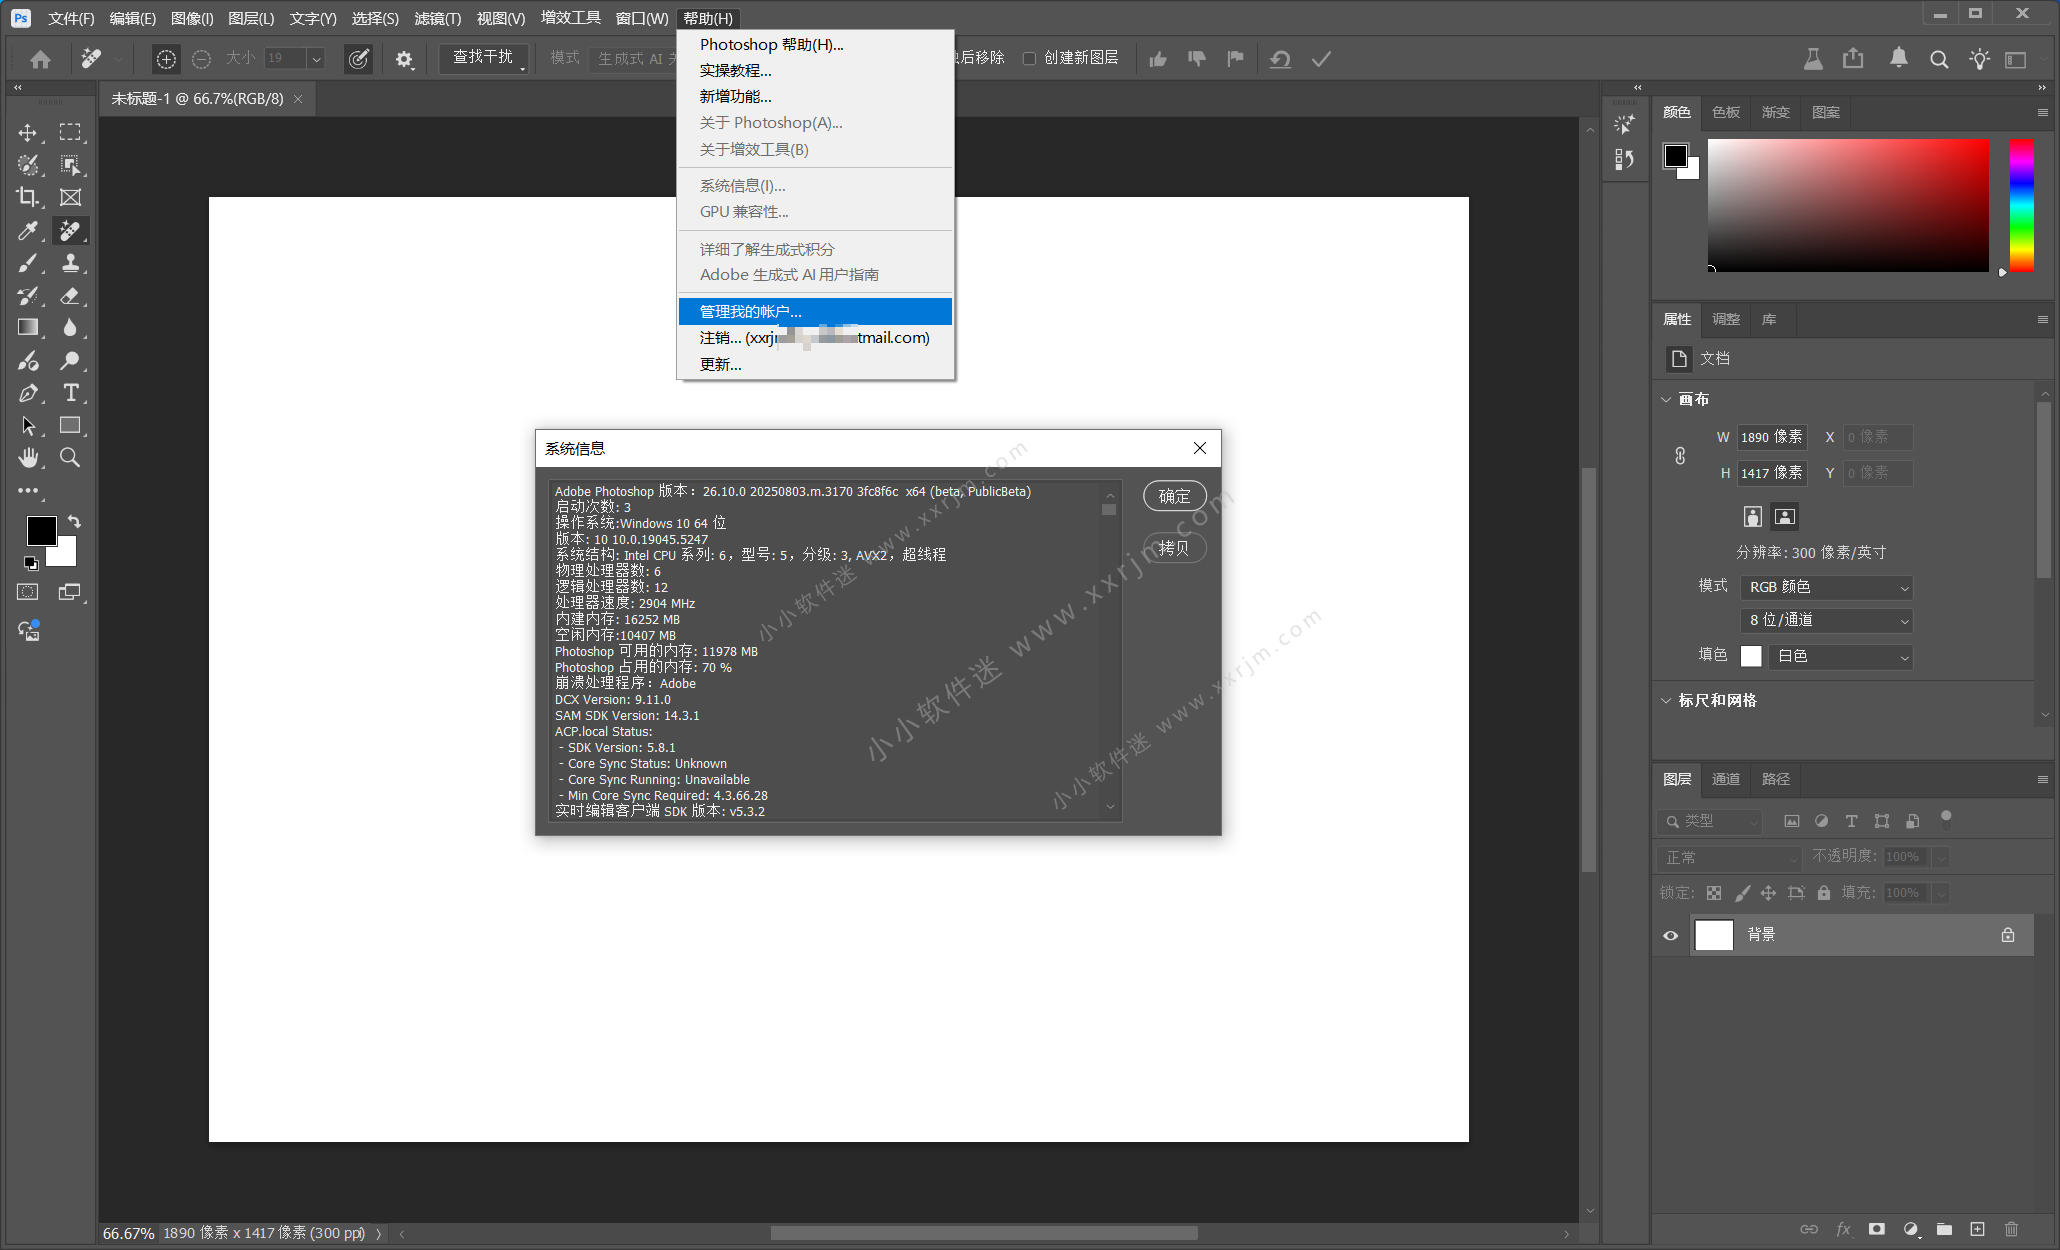Open the 文件(F) menu
The image size is (2060, 1250).
[71, 18]
